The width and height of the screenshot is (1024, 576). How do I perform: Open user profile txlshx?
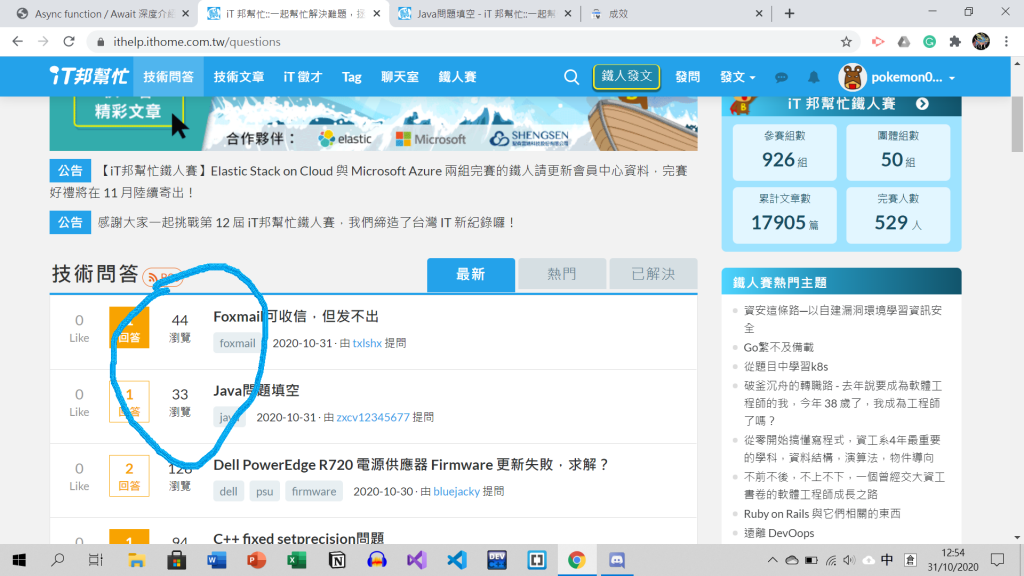367,343
